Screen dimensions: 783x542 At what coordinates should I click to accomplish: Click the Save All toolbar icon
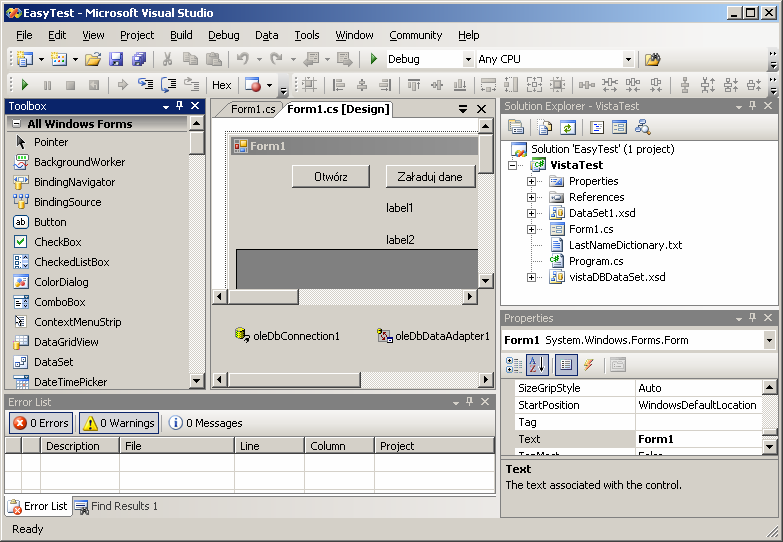[x=139, y=59]
